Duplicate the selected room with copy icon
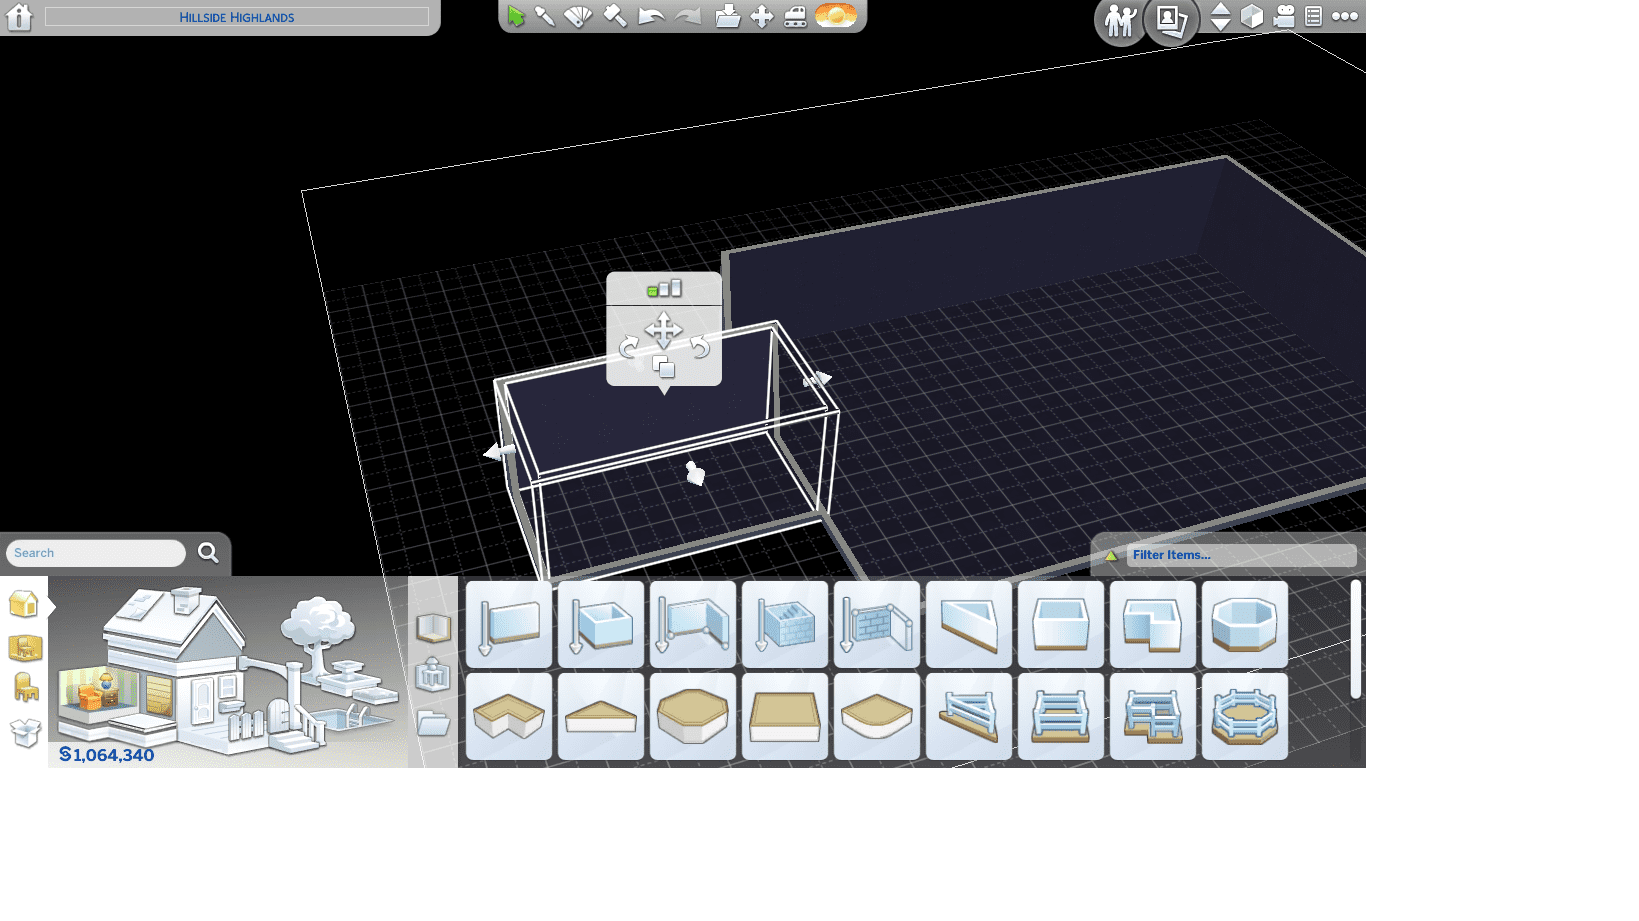Screen dimensions: 1639x921 (663, 368)
